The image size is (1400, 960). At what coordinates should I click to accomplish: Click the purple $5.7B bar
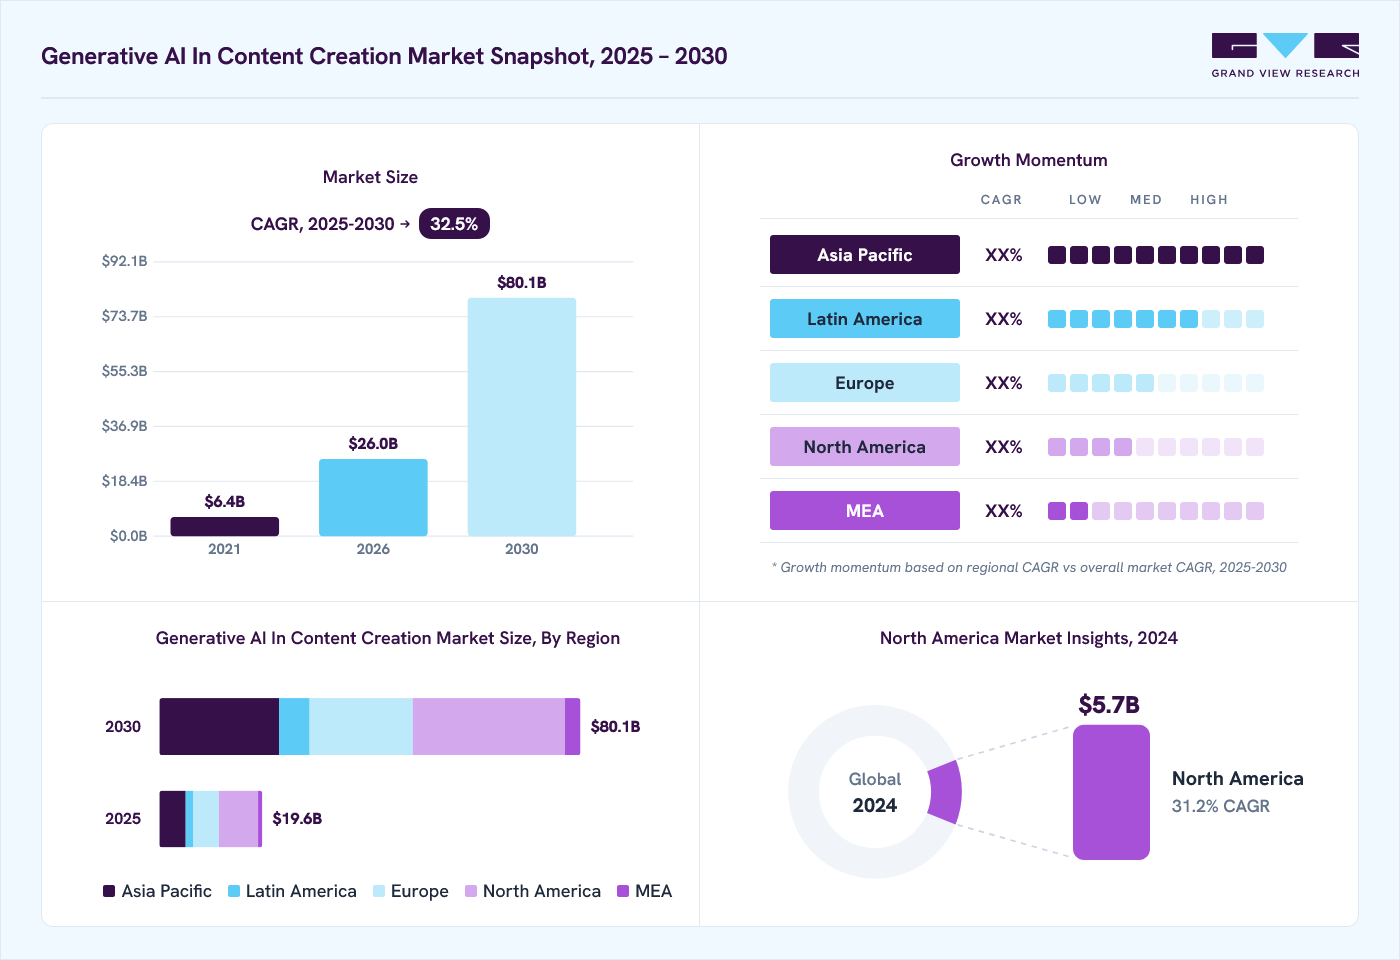pyautogui.click(x=1111, y=792)
